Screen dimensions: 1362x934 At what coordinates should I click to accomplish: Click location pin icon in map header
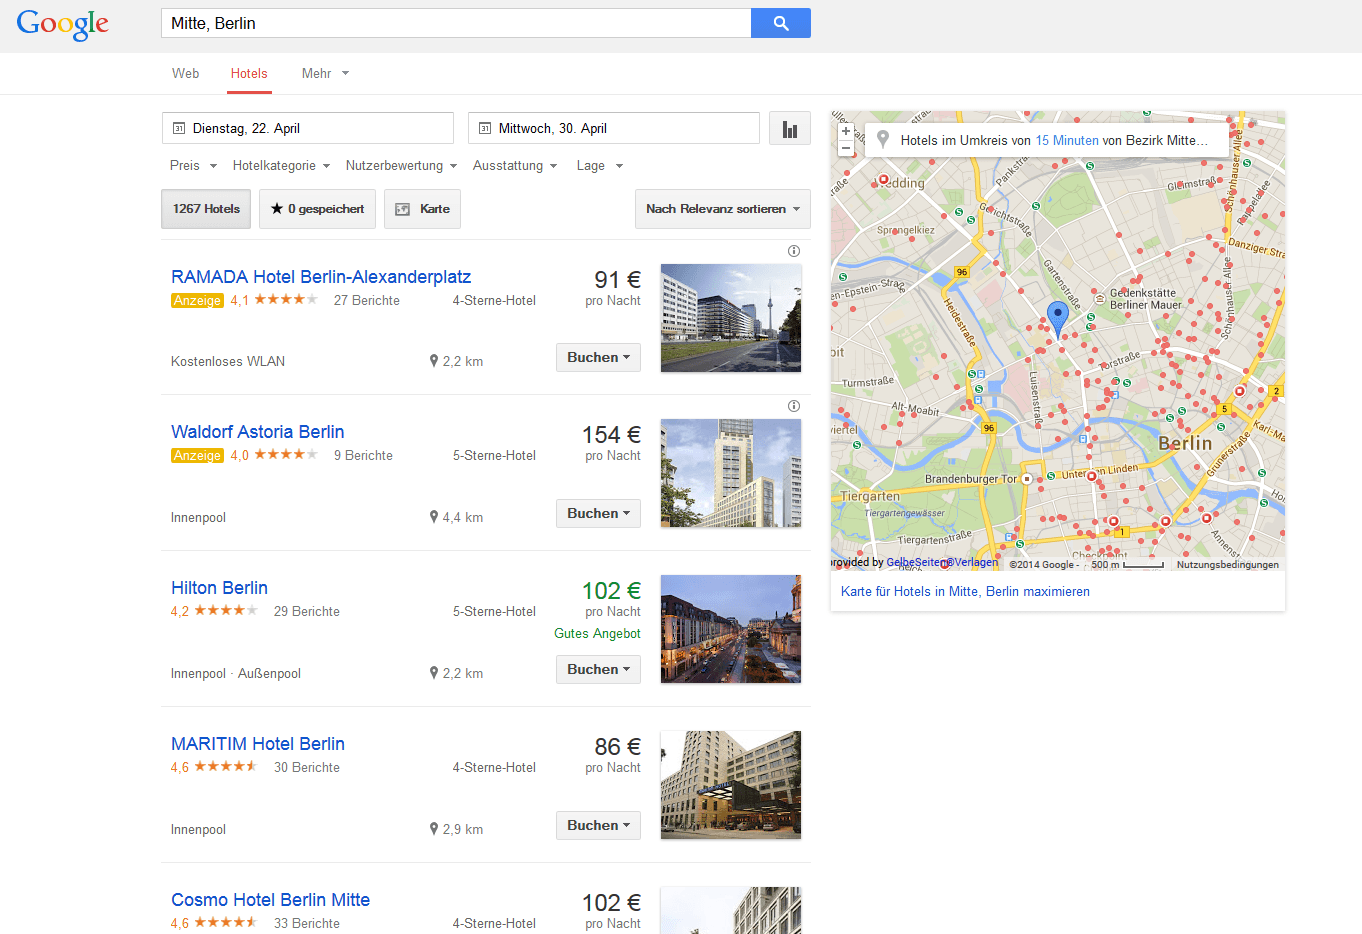pyautogui.click(x=883, y=140)
